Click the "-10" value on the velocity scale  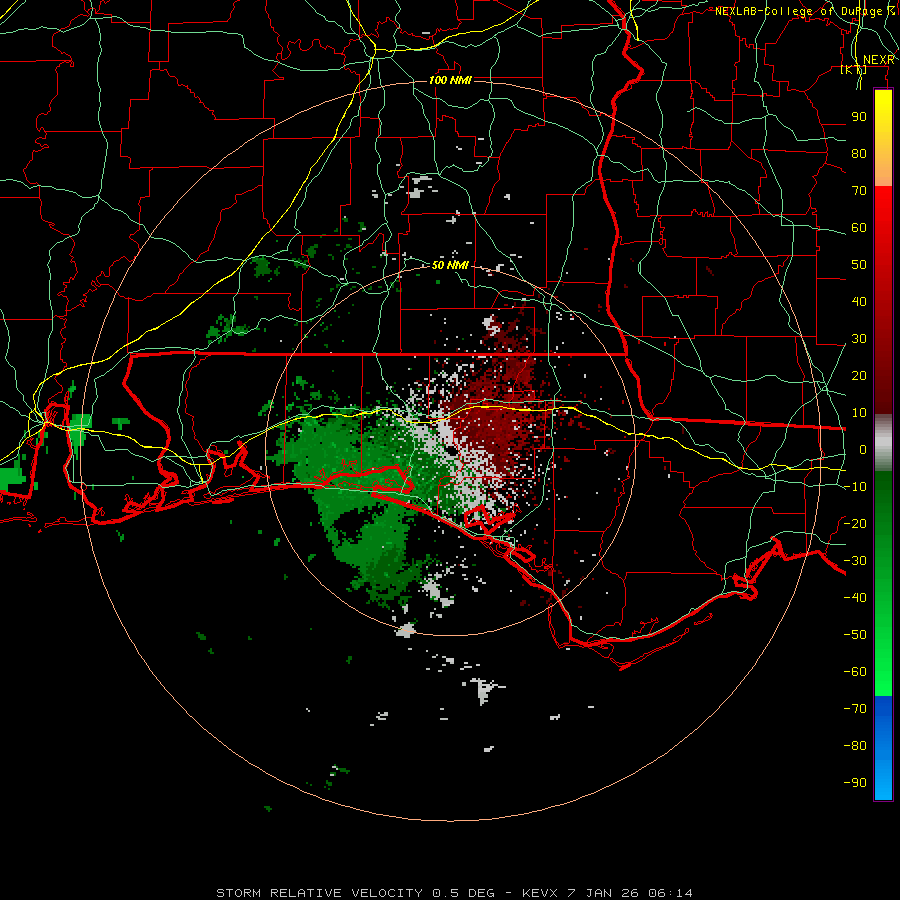(x=855, y=487)
